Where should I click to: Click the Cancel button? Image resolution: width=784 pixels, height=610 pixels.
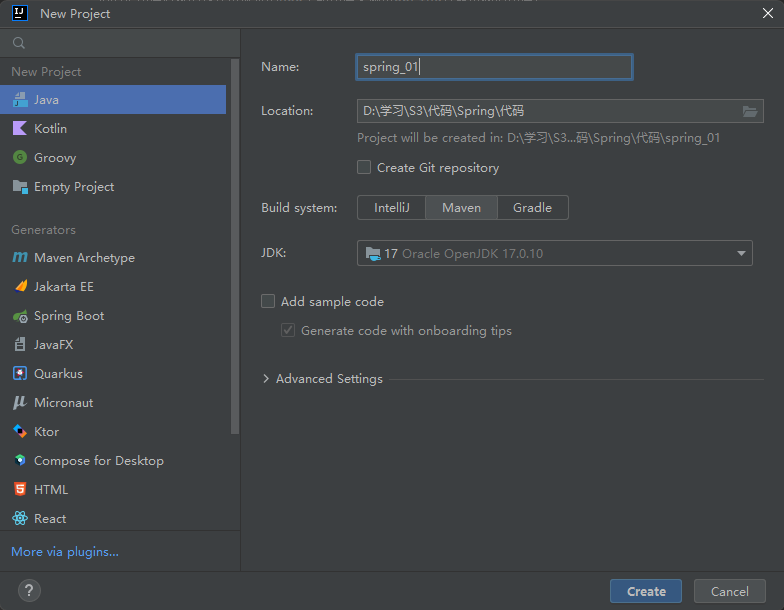pos(730,592)
